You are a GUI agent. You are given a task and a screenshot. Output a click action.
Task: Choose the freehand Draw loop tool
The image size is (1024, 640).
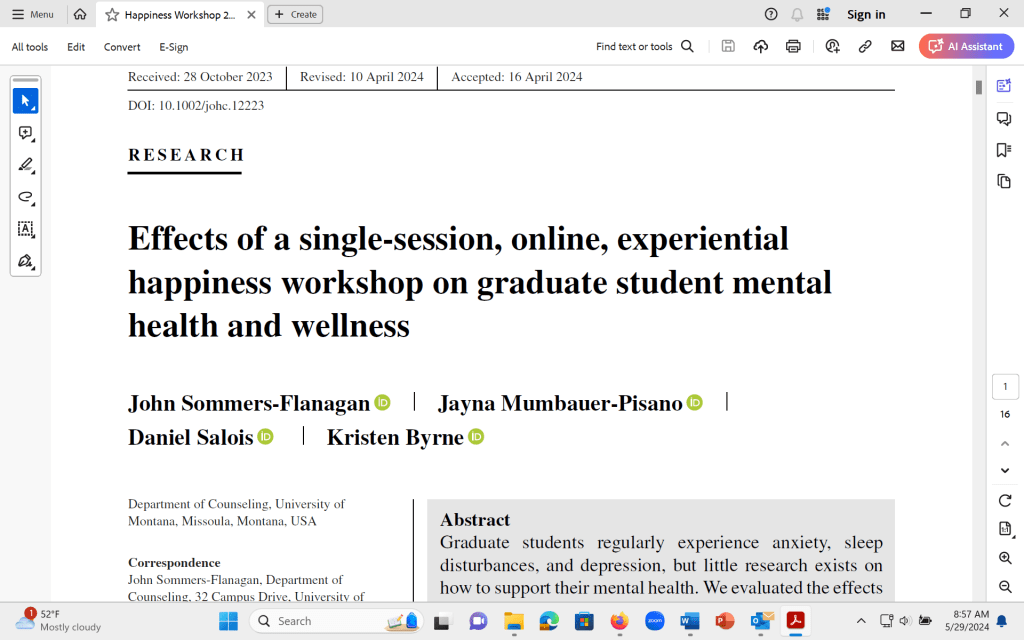25,197
